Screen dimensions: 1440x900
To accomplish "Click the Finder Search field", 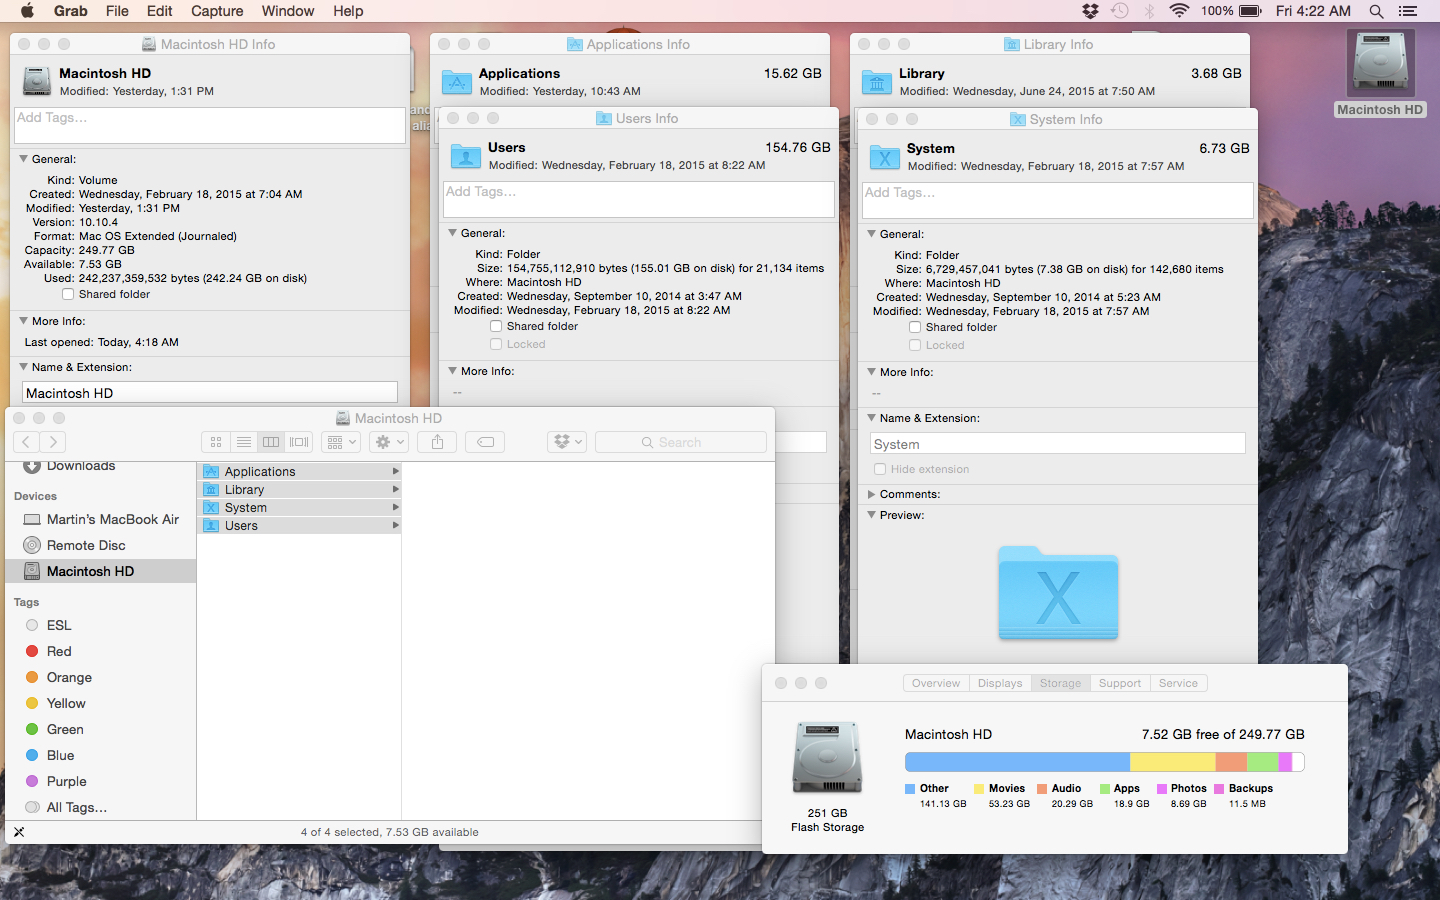I will click(x=681, y=442).
